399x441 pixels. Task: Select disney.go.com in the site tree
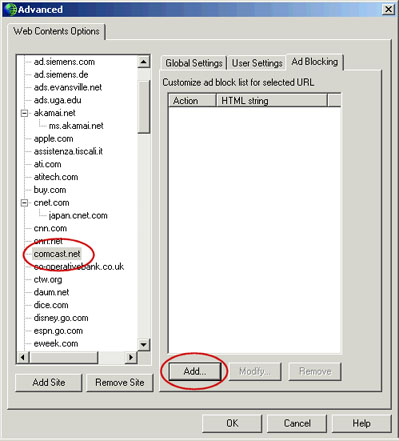61,318
